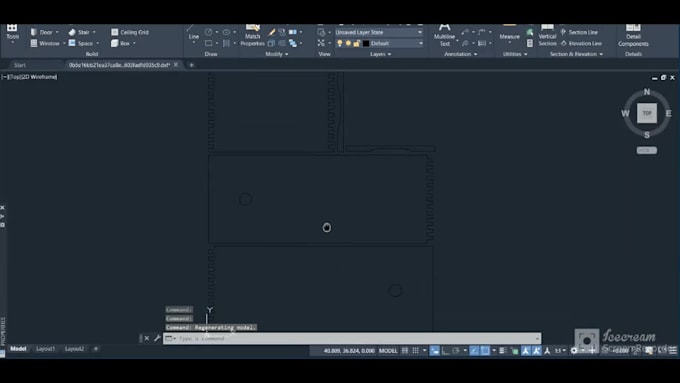Toggle lineweight display in status bar

(x=502, y=350)
